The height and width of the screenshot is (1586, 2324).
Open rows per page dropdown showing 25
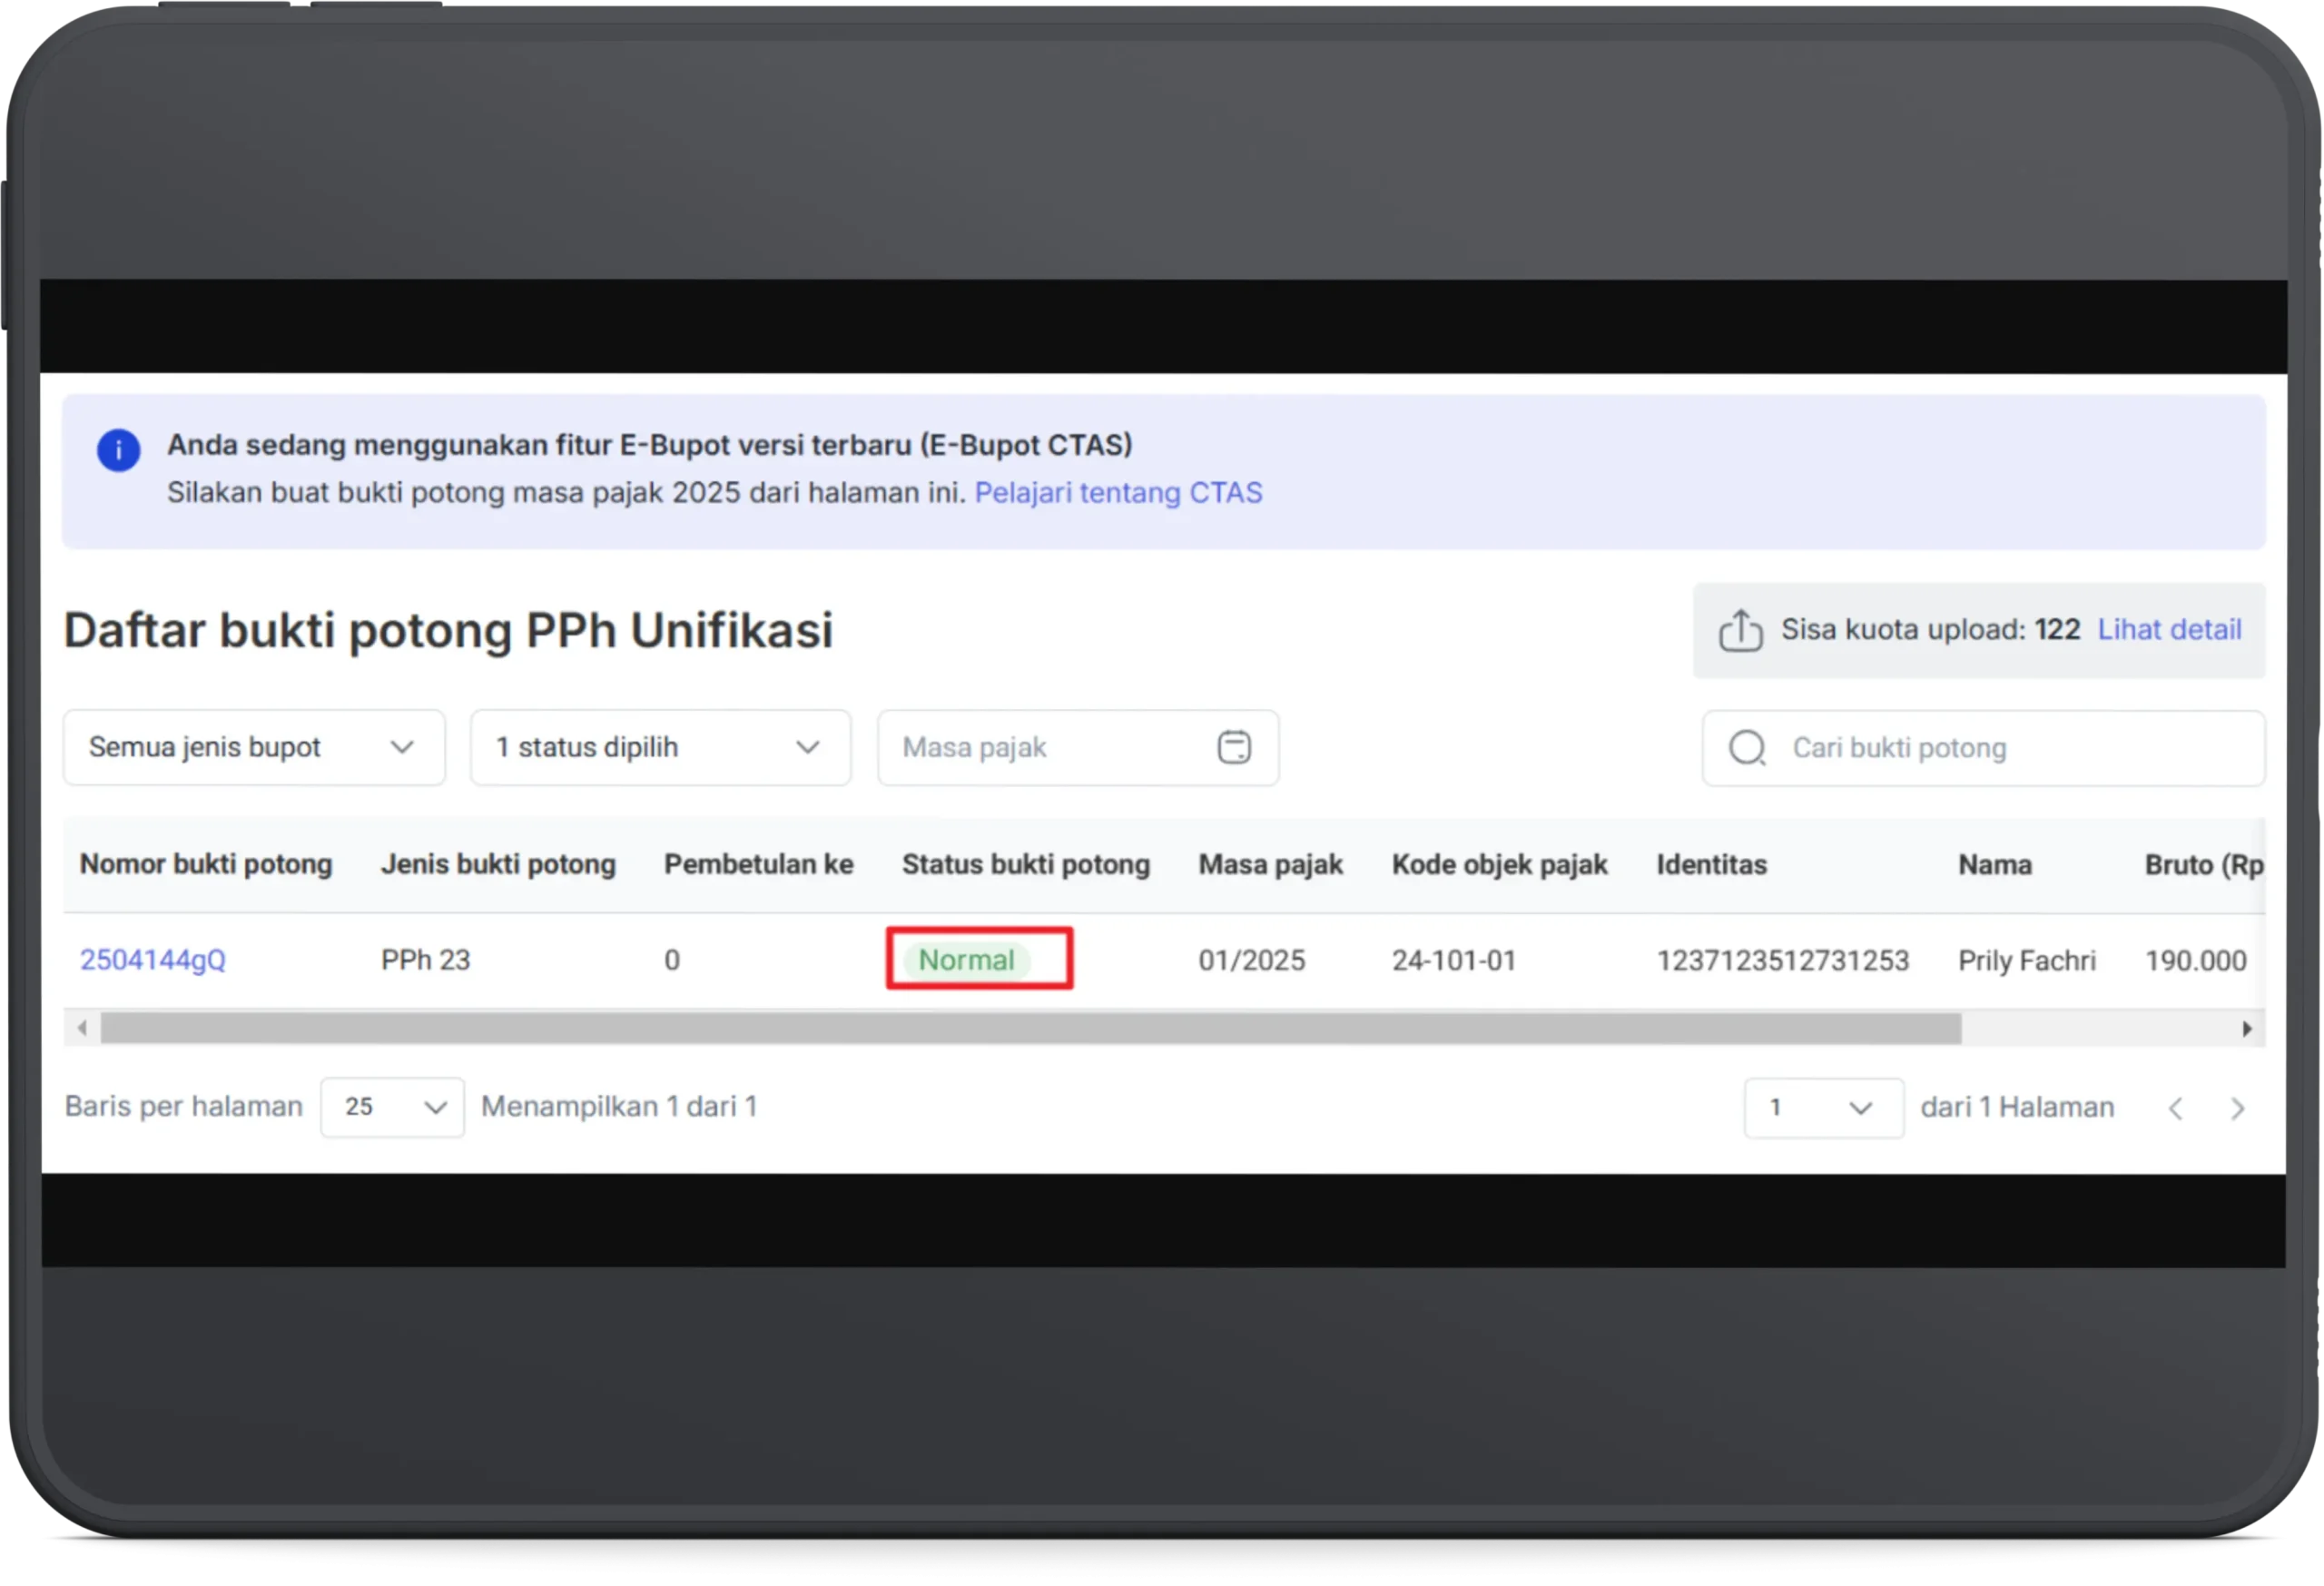pyautogui.click(x=392, y=1107)
